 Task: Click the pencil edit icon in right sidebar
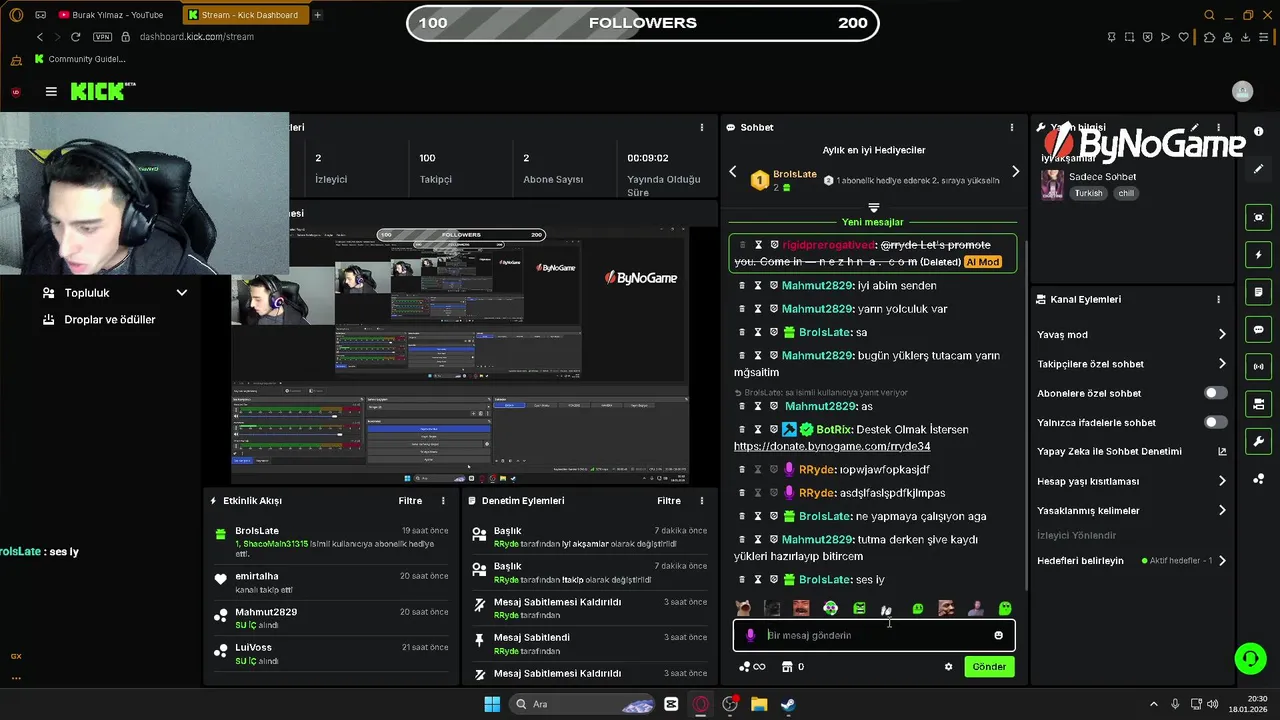1258,169
